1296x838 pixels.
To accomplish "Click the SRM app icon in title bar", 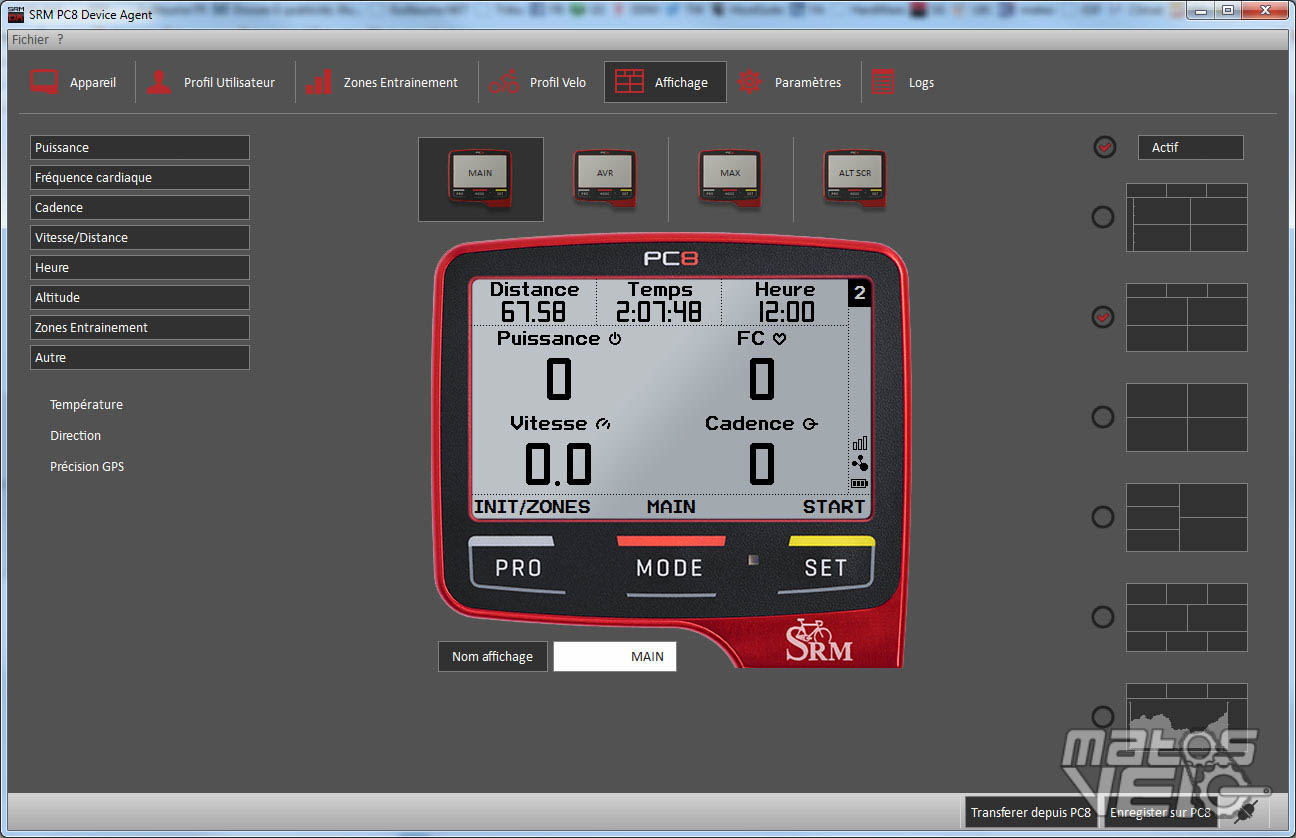I will tap(16, 14).
